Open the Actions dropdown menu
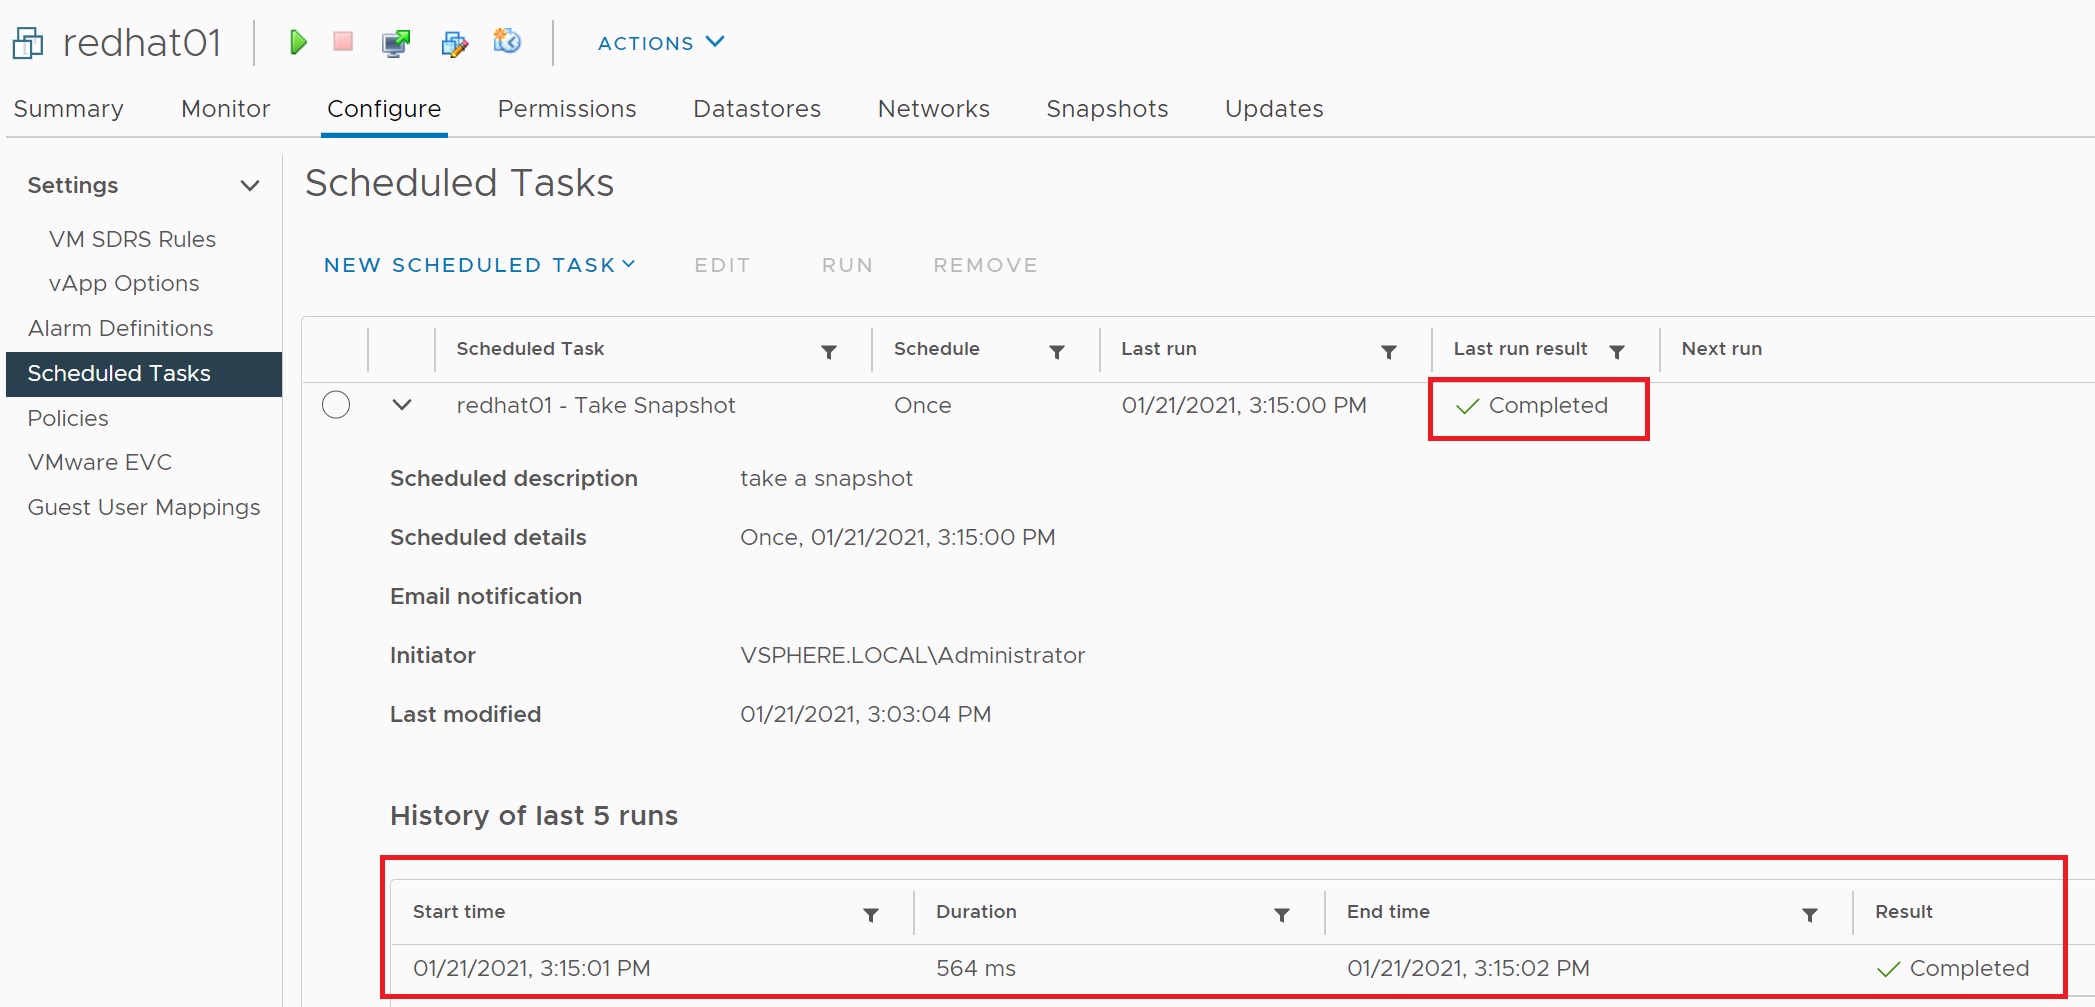The image size is (2095, 1007). [x=660, y=43]
